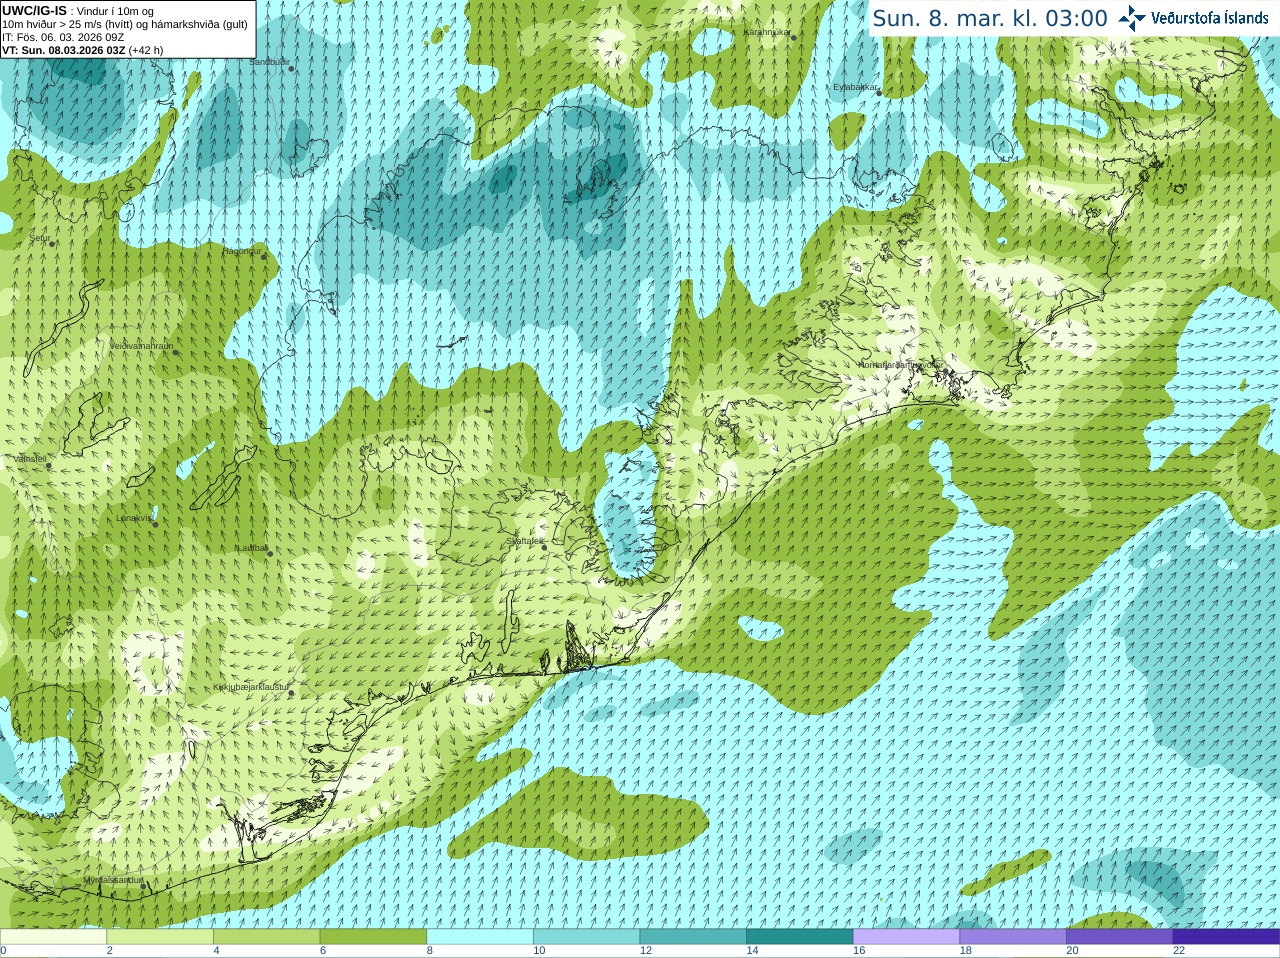Click the IT: Fös. 06. 03. 2026 09Z line

point(63,37)
